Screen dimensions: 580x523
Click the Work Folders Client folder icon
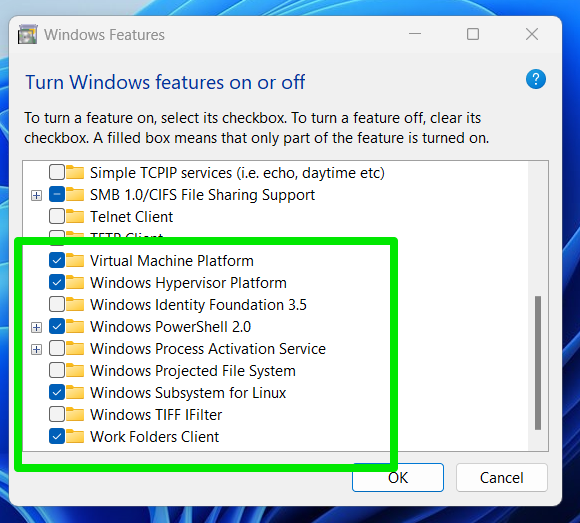[75, 436]
